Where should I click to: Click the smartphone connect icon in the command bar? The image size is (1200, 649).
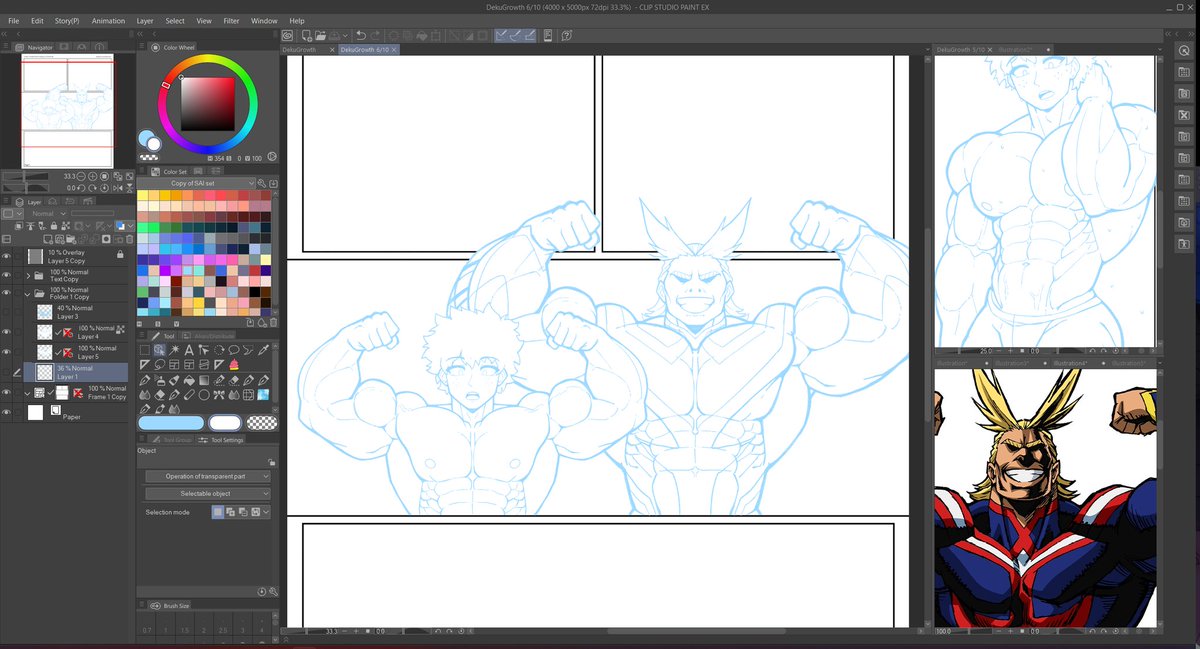(549, 36)
